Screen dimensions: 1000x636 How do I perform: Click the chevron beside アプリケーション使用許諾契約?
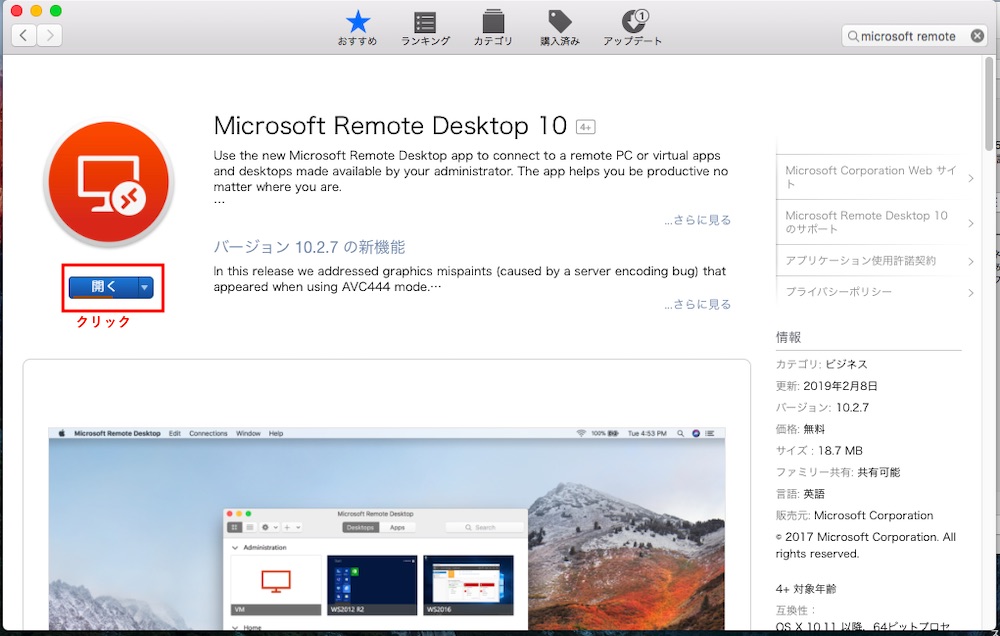[x=971, y=262]
